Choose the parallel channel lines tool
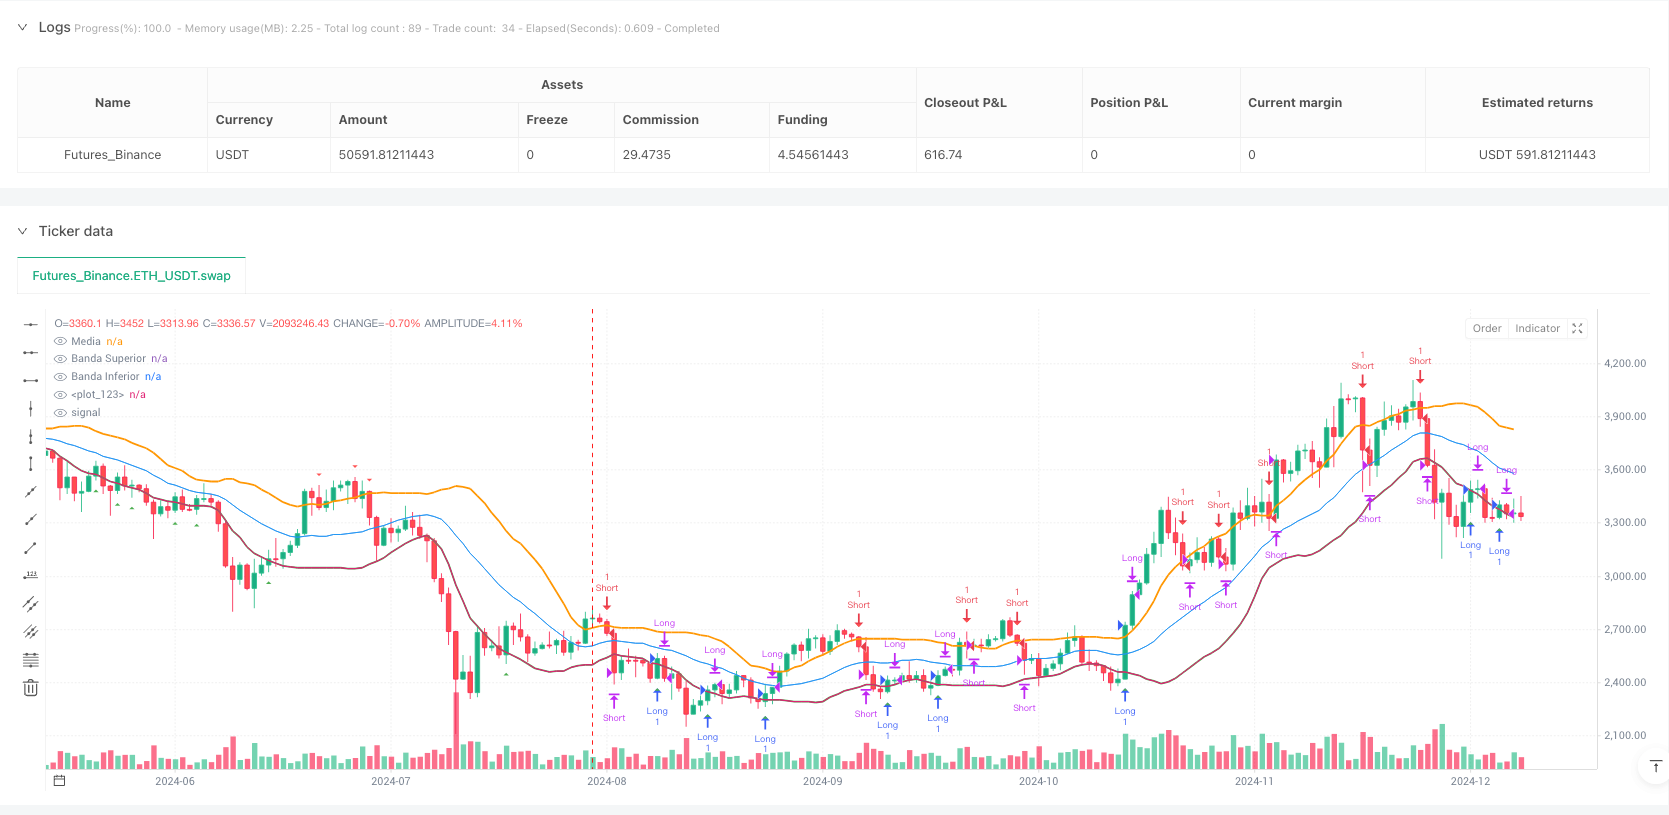This screenshot has width=1669, height=815. pyautogui.click(x=31, y=604)
